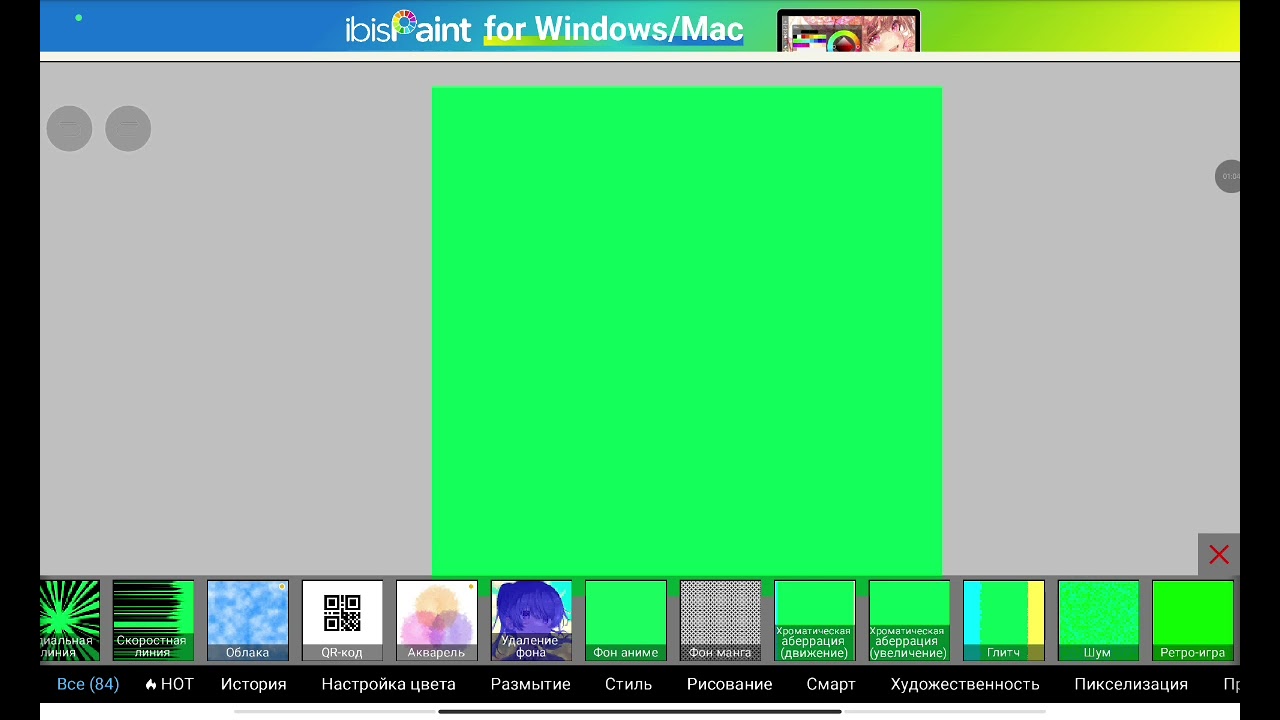
Task: Open the HOT filters category
Action: (169, 684)
